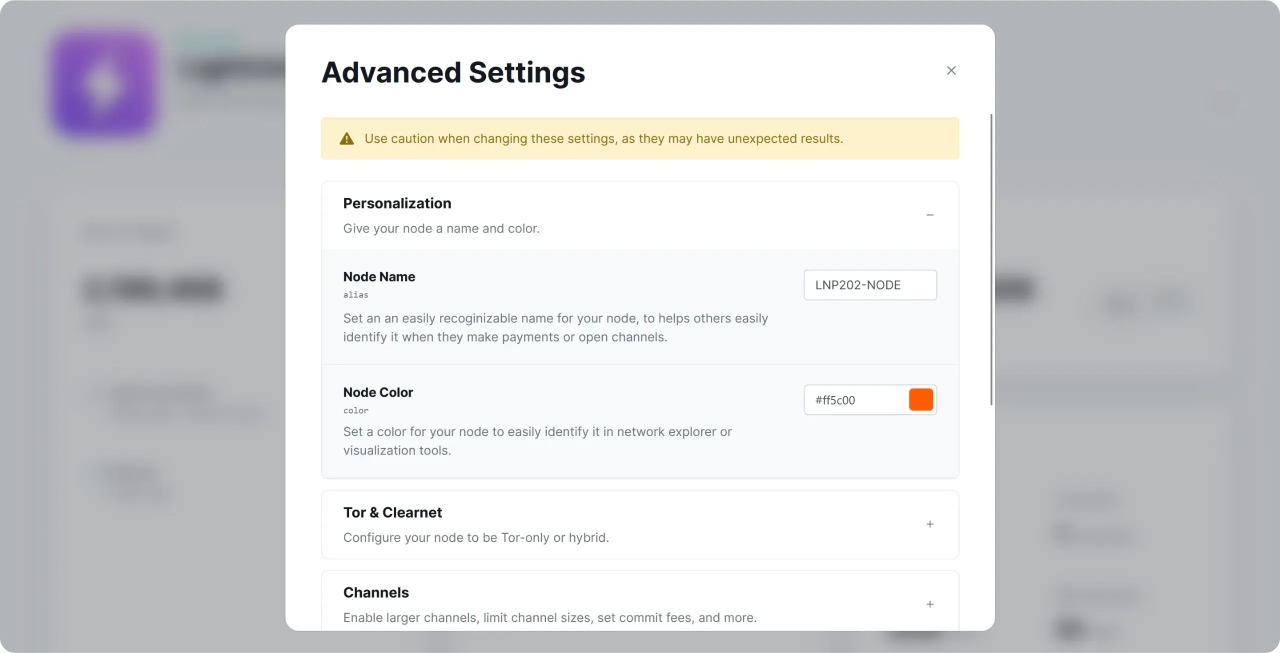Screen dimensions: 1280x653
Task: Click 'Give your node a name' subtitle
Action: pyautogui.click(x=441, y=228)
